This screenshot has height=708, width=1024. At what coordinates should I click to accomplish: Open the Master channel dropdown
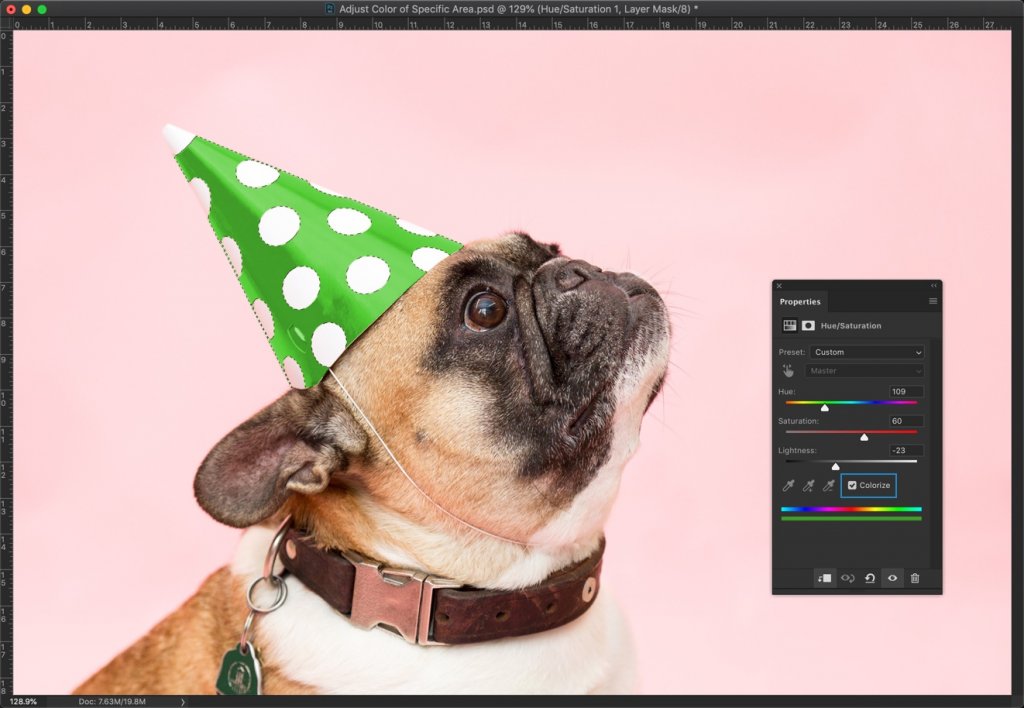pos(865,370)
